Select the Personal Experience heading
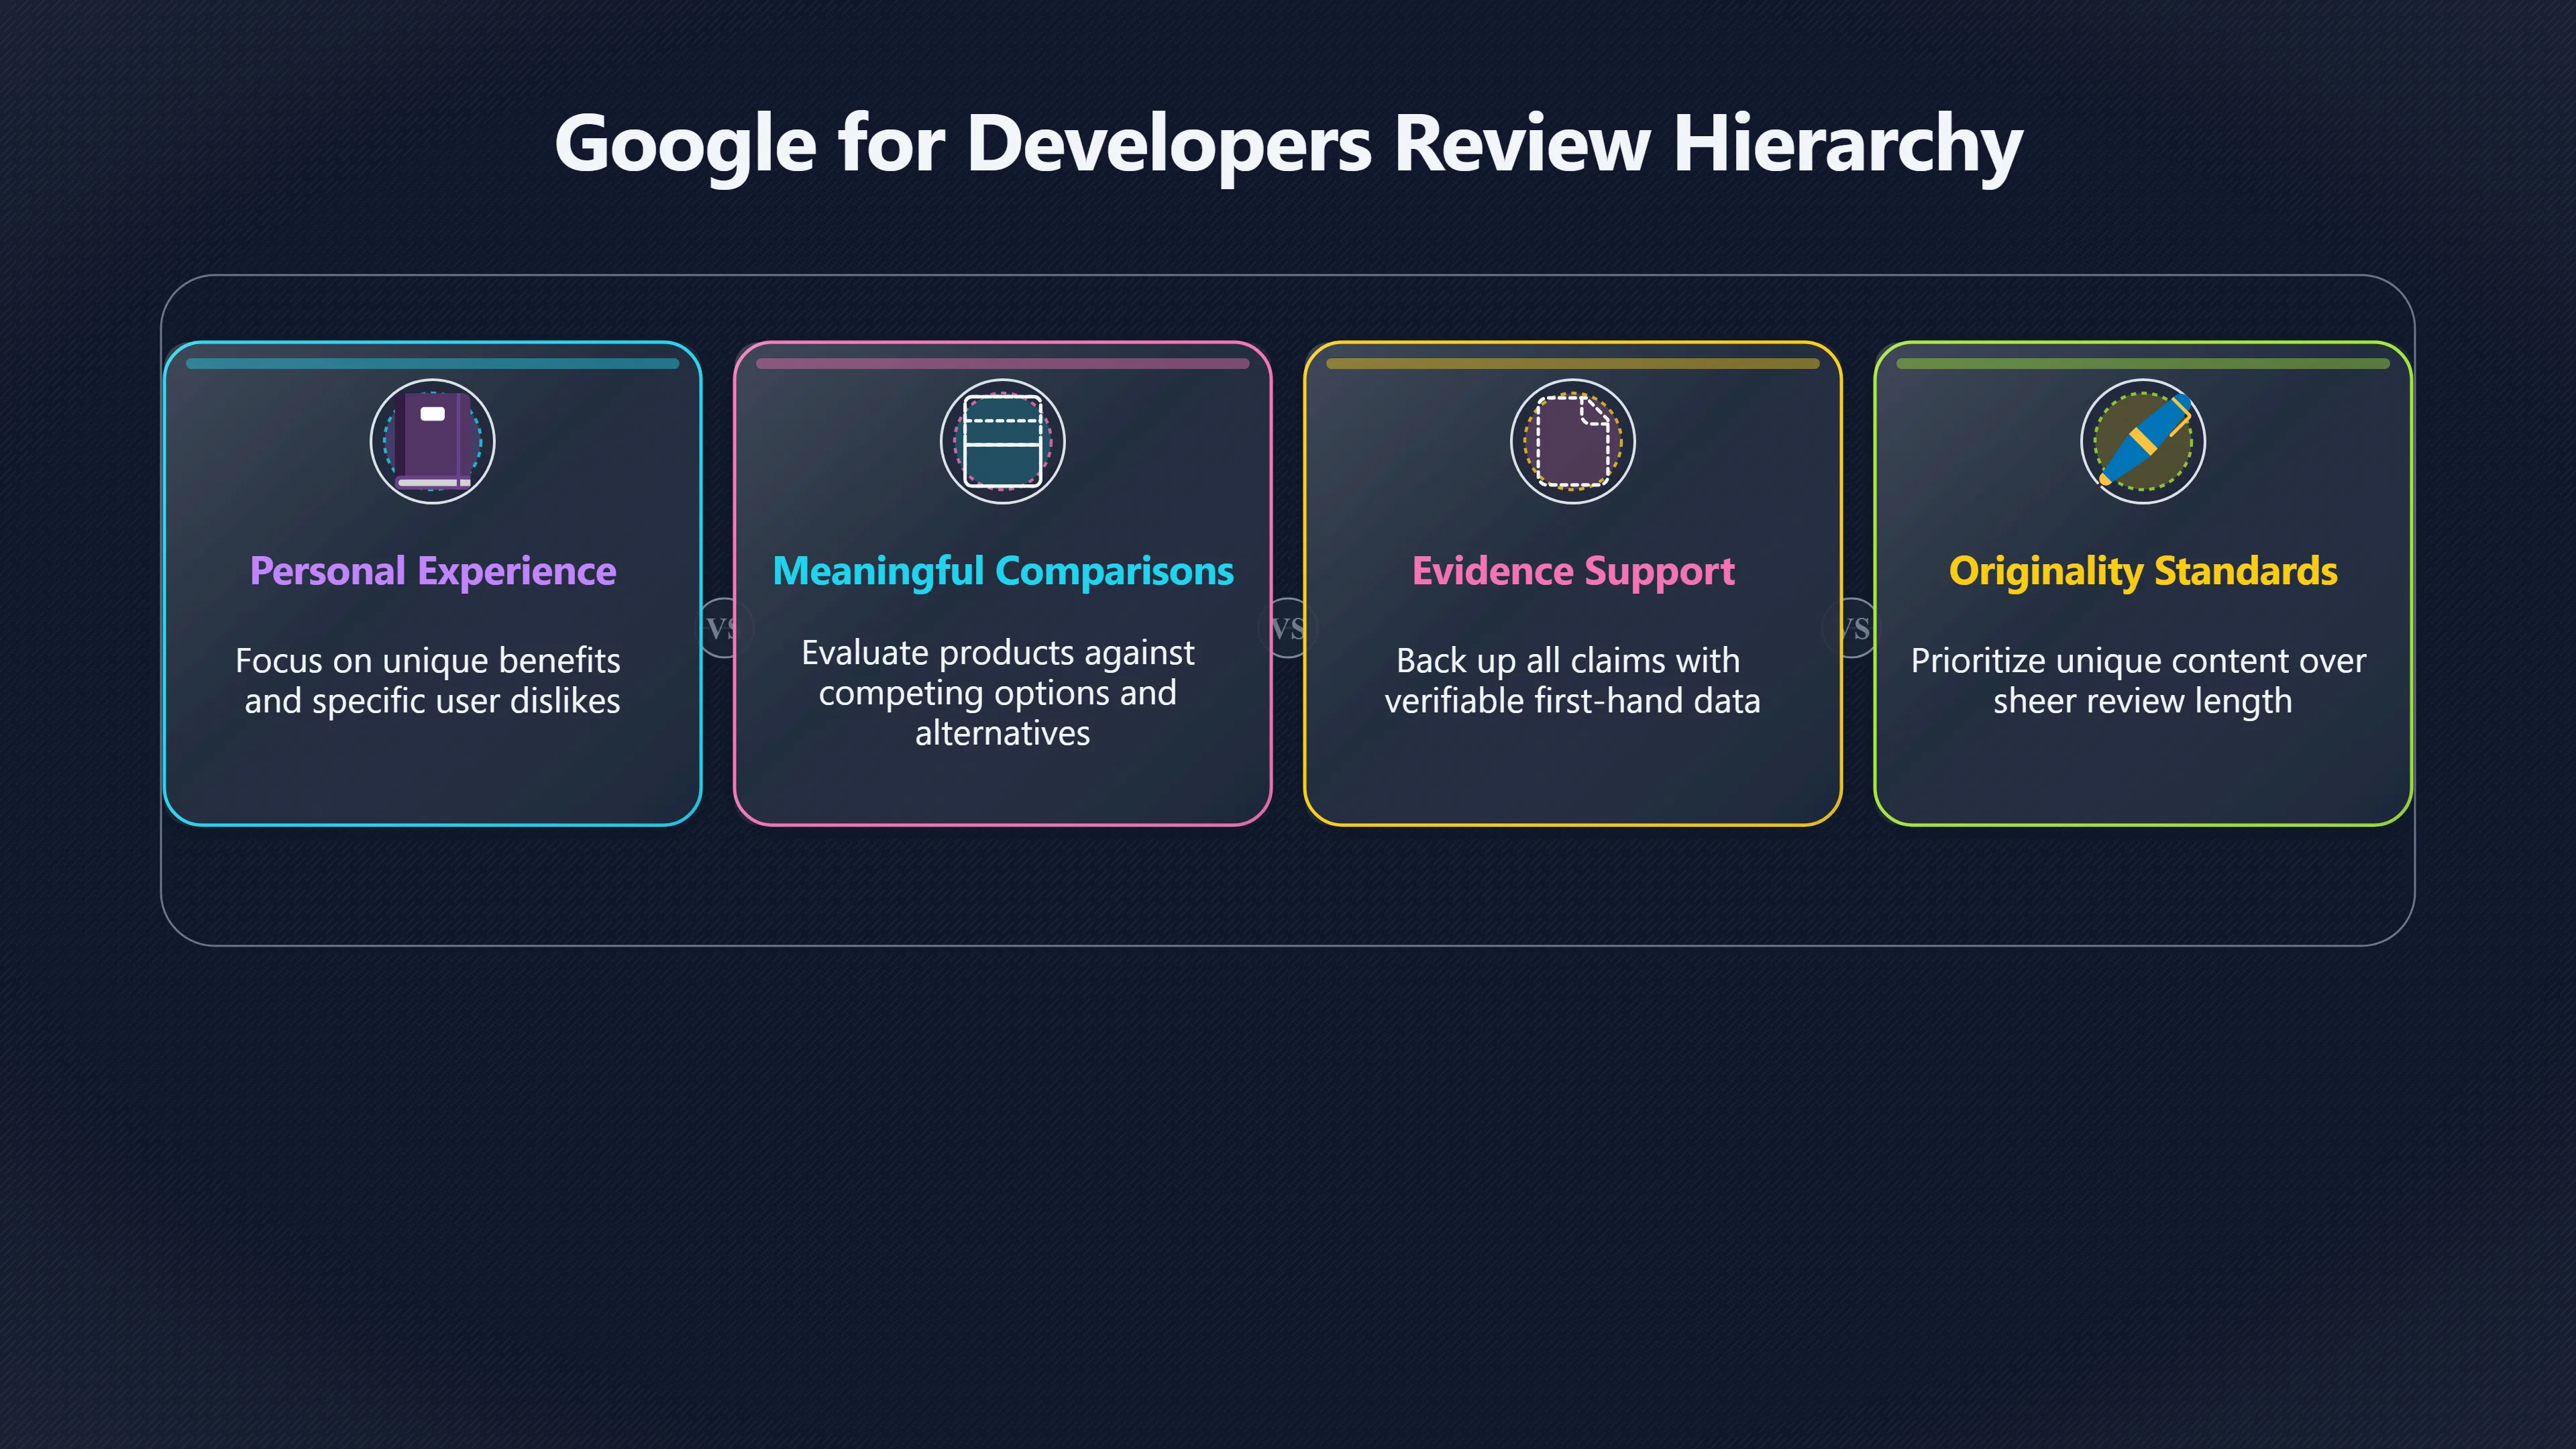The height and width of the screenshot is (1449, 2576). click(x=432, y=571)
